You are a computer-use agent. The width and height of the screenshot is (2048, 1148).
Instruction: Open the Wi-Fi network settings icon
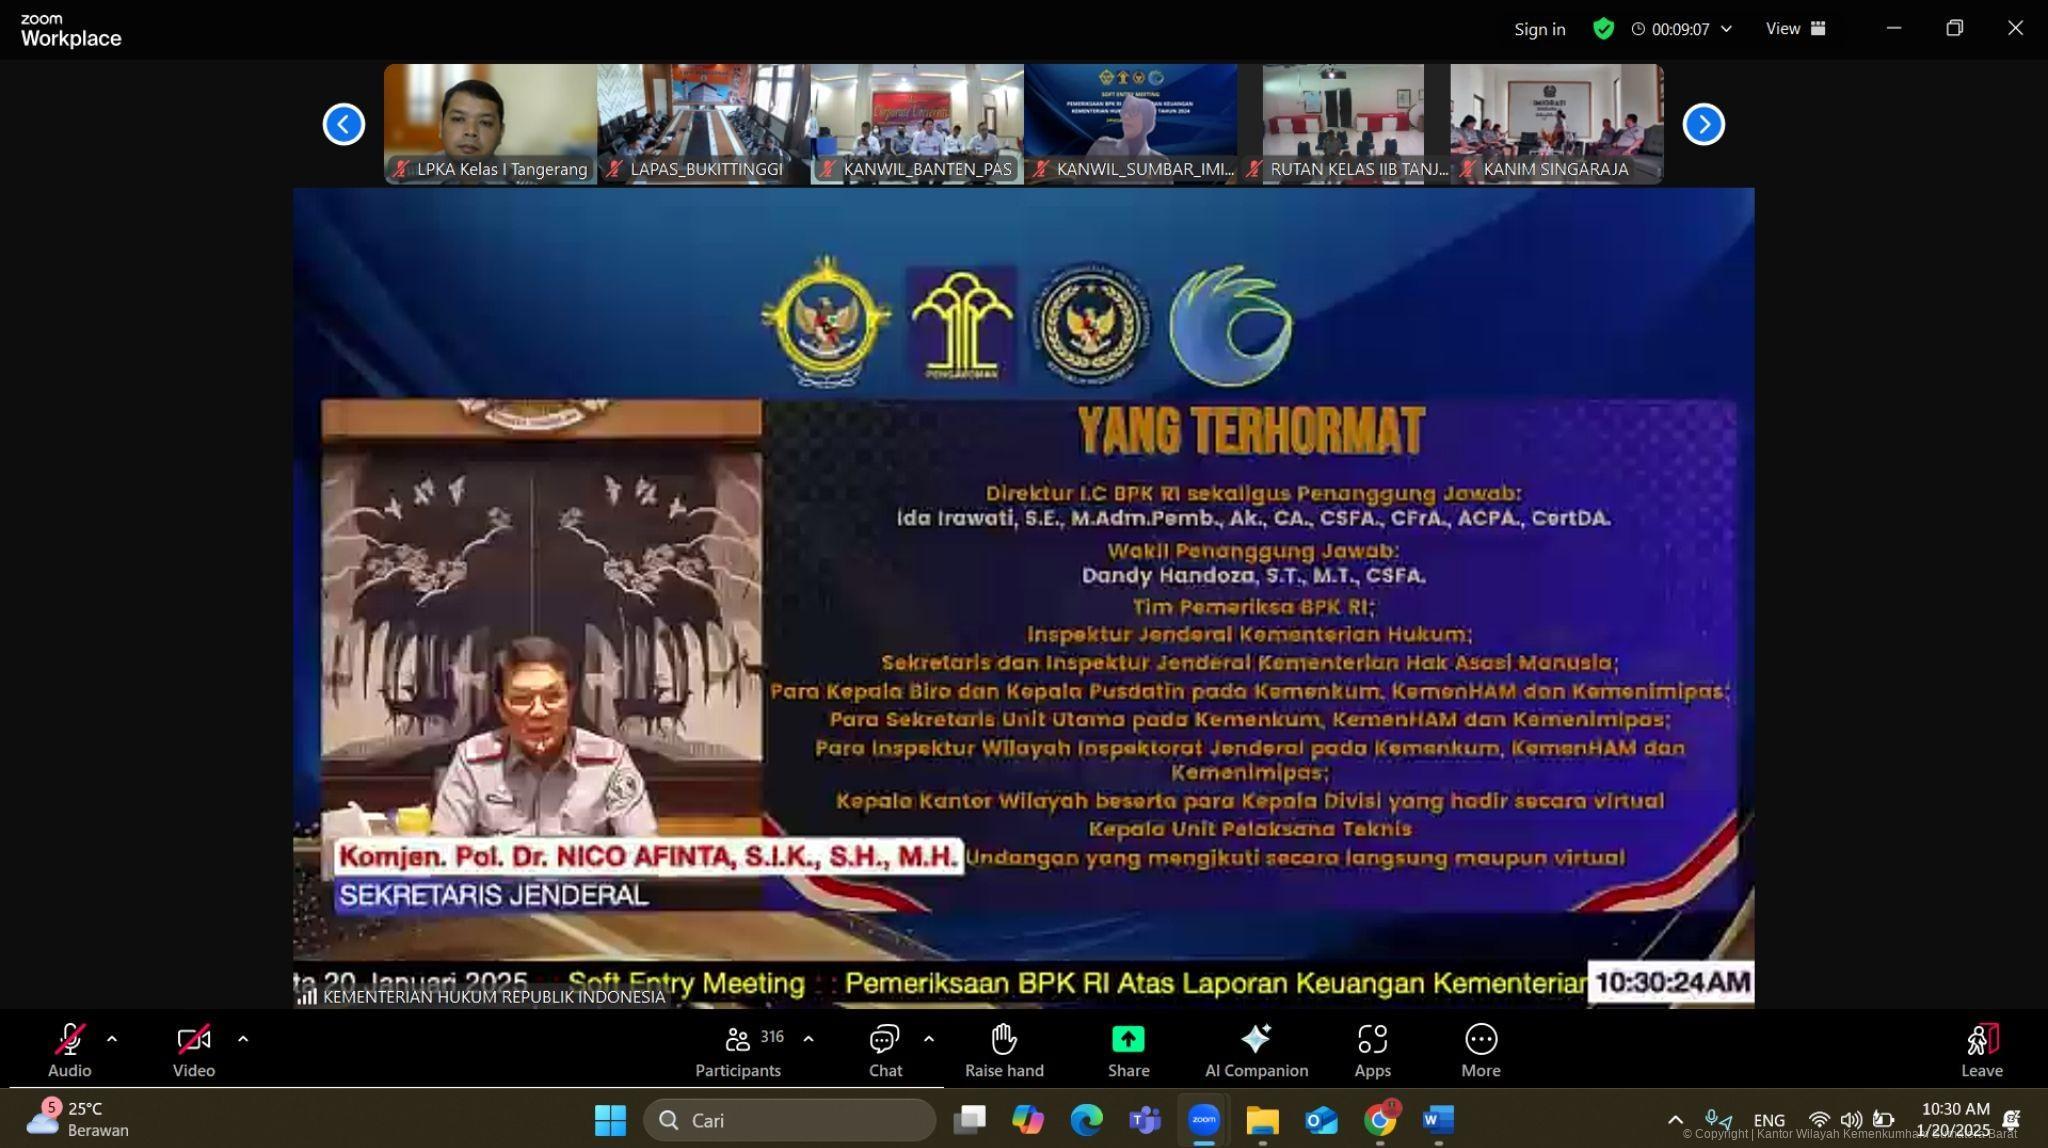point(1820,1120)
